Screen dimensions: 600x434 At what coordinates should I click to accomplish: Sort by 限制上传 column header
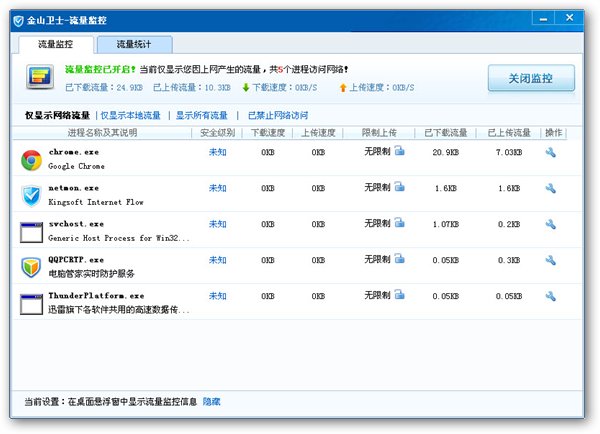click(x=379, y=133)
